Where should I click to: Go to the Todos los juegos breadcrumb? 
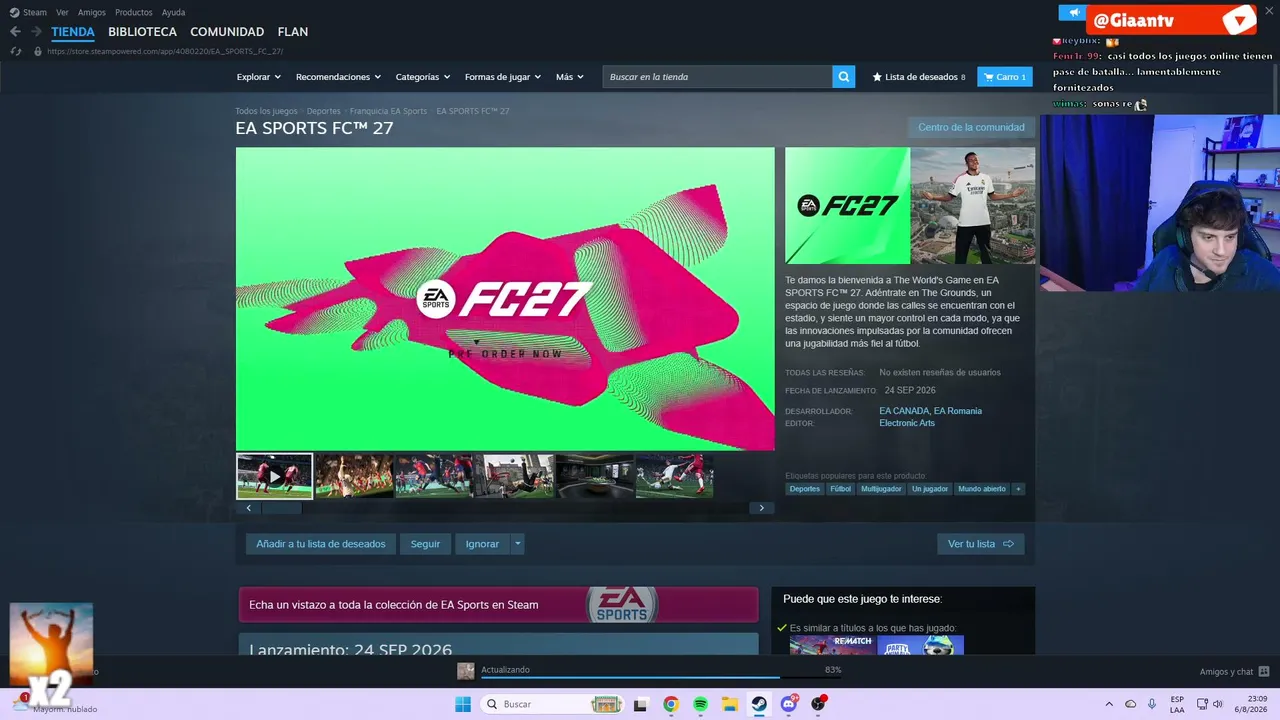click(266, 111)
